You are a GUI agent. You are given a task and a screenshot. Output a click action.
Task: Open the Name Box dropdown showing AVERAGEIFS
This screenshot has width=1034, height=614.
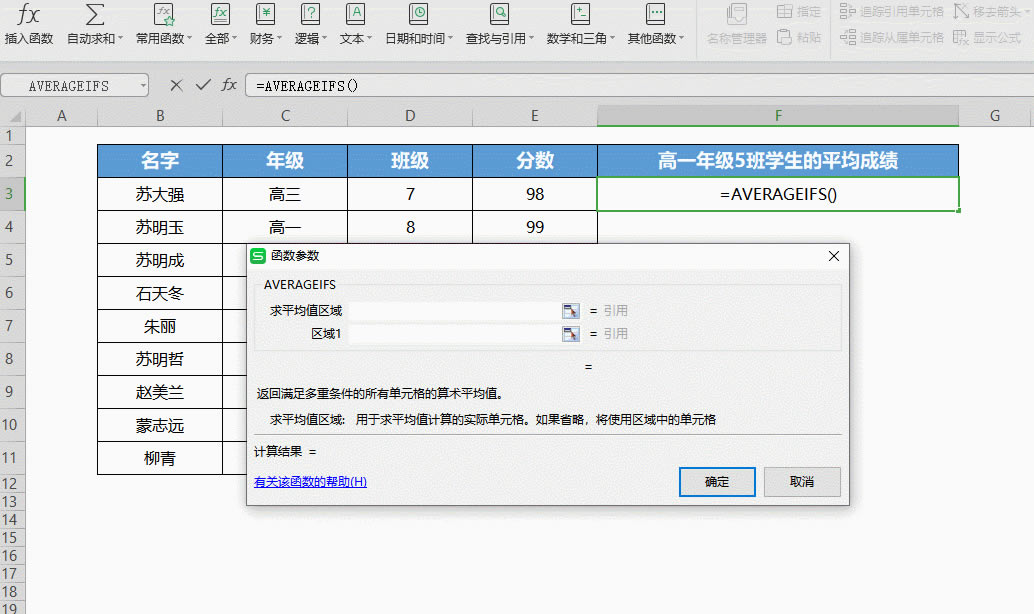[141, 85]
